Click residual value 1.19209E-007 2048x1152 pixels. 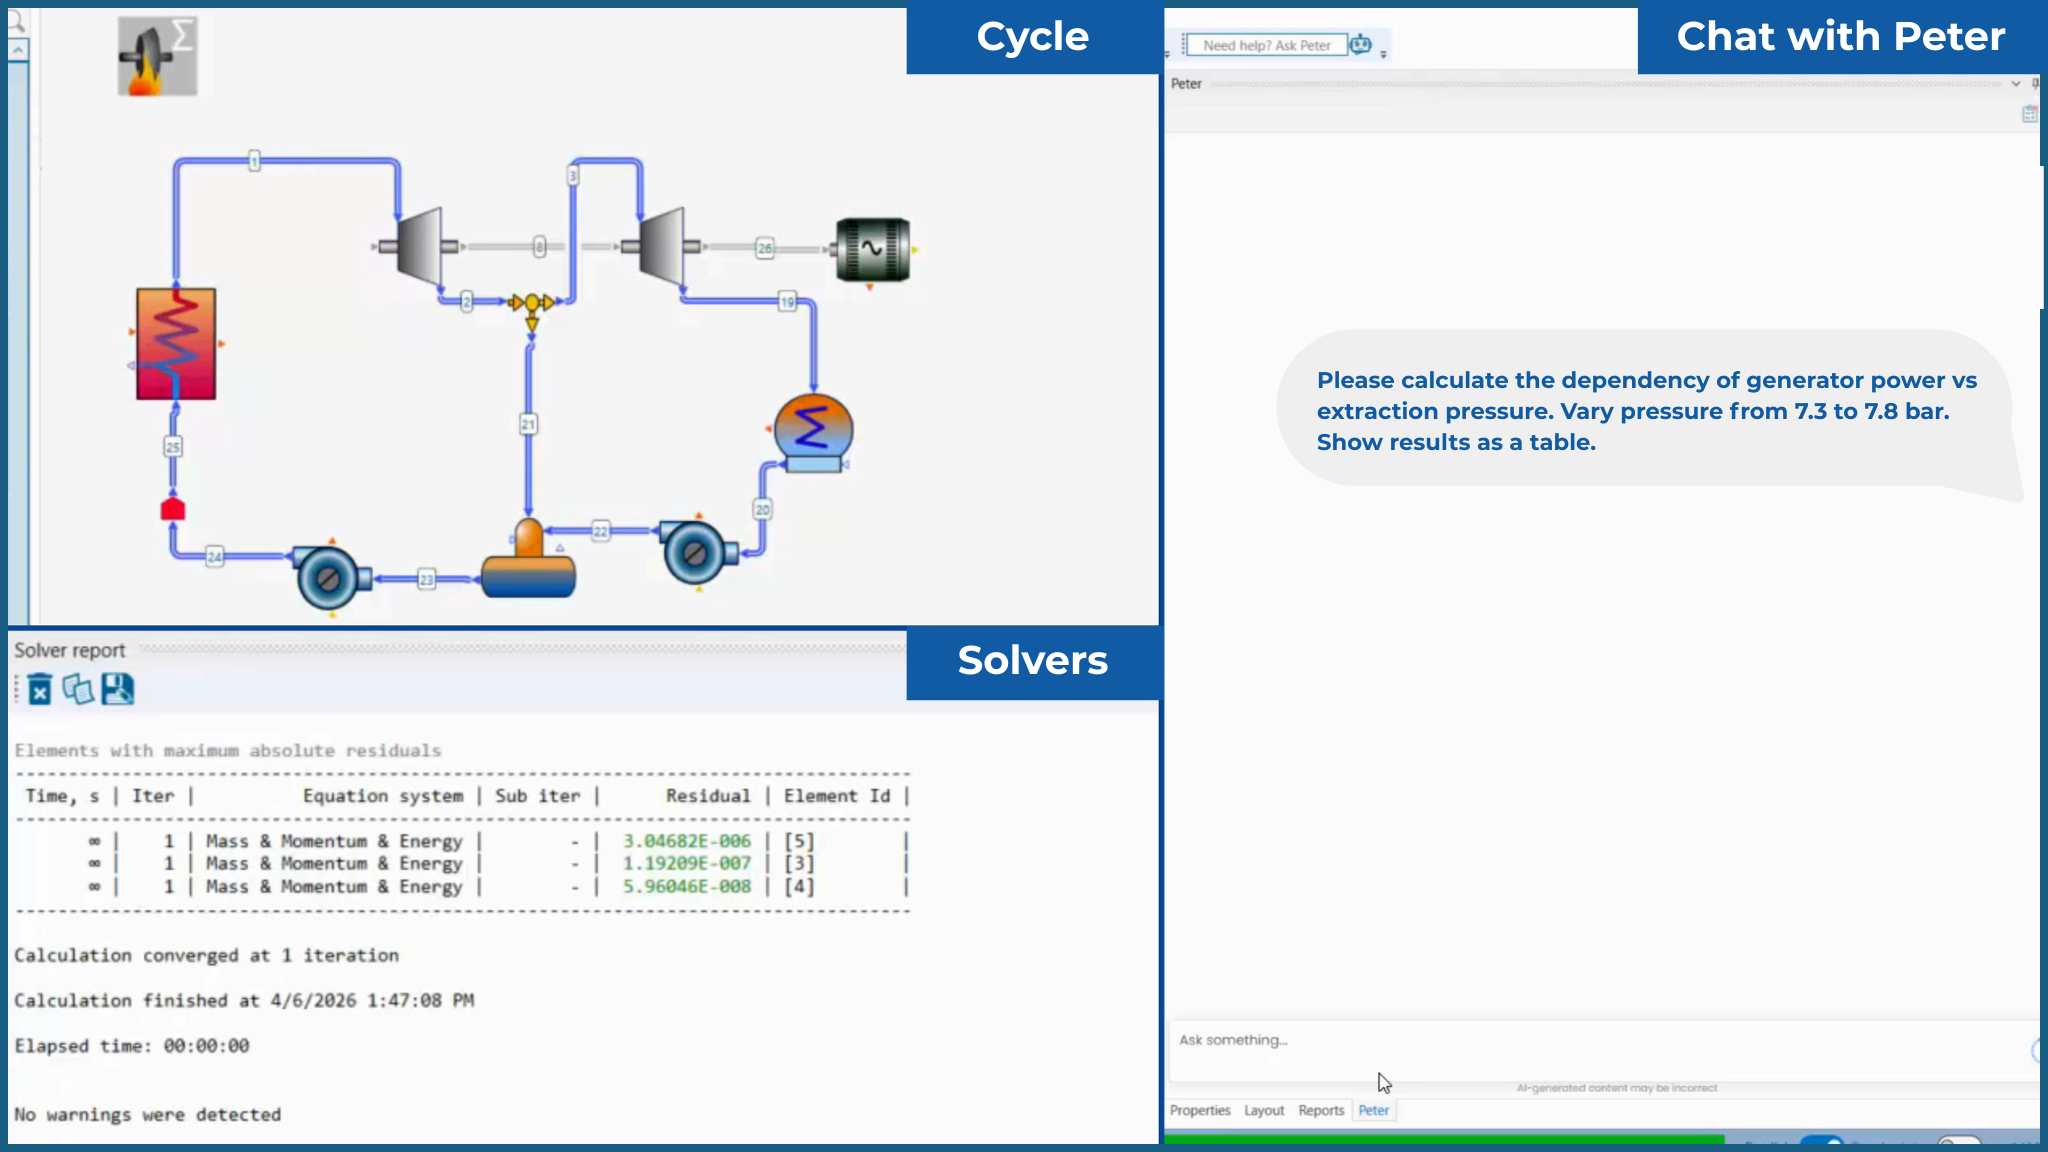[x=686, y=863]
